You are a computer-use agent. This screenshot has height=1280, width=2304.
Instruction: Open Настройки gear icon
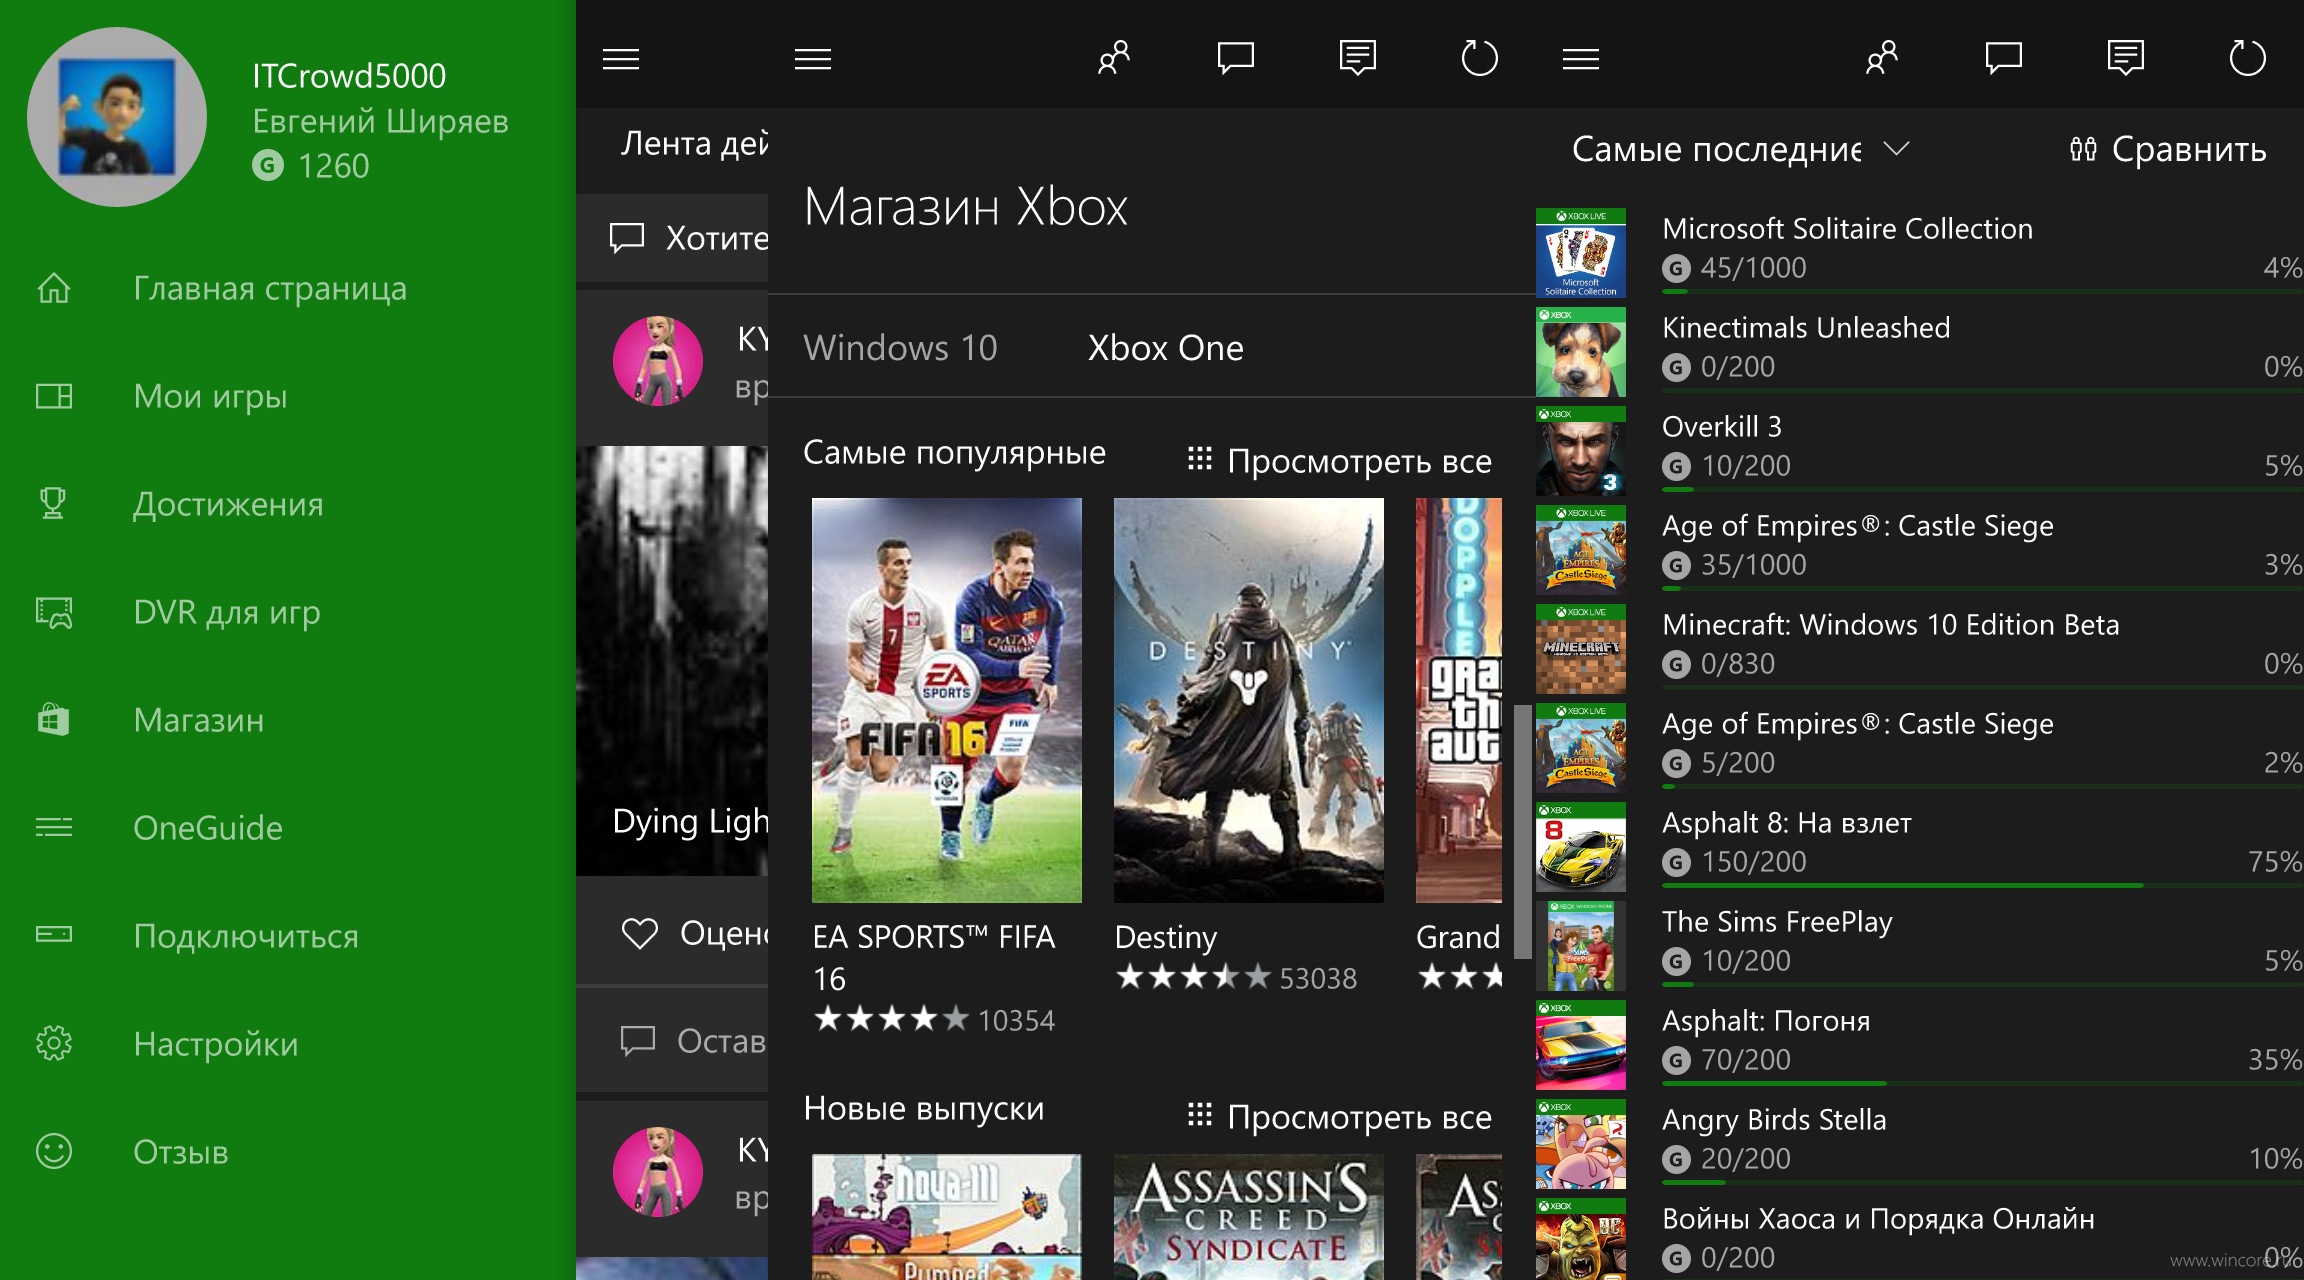pos(54,1043)
